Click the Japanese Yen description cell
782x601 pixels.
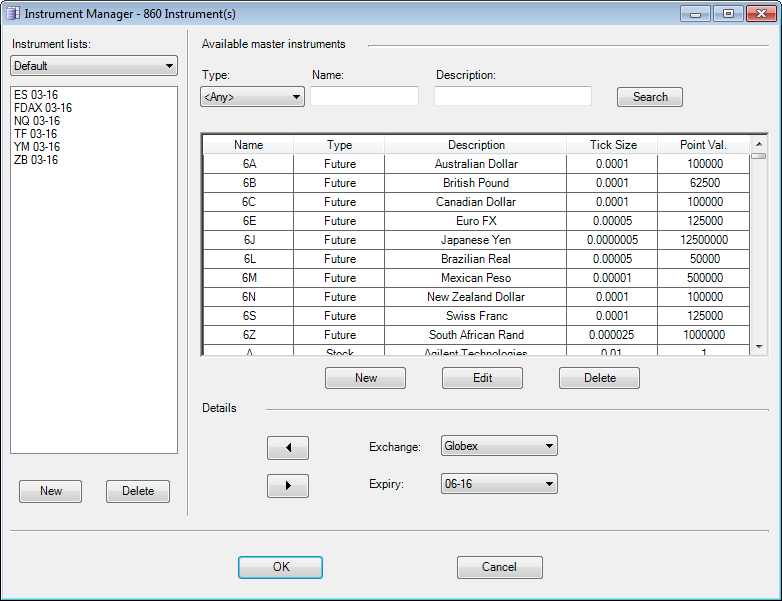tap(476, 240)
